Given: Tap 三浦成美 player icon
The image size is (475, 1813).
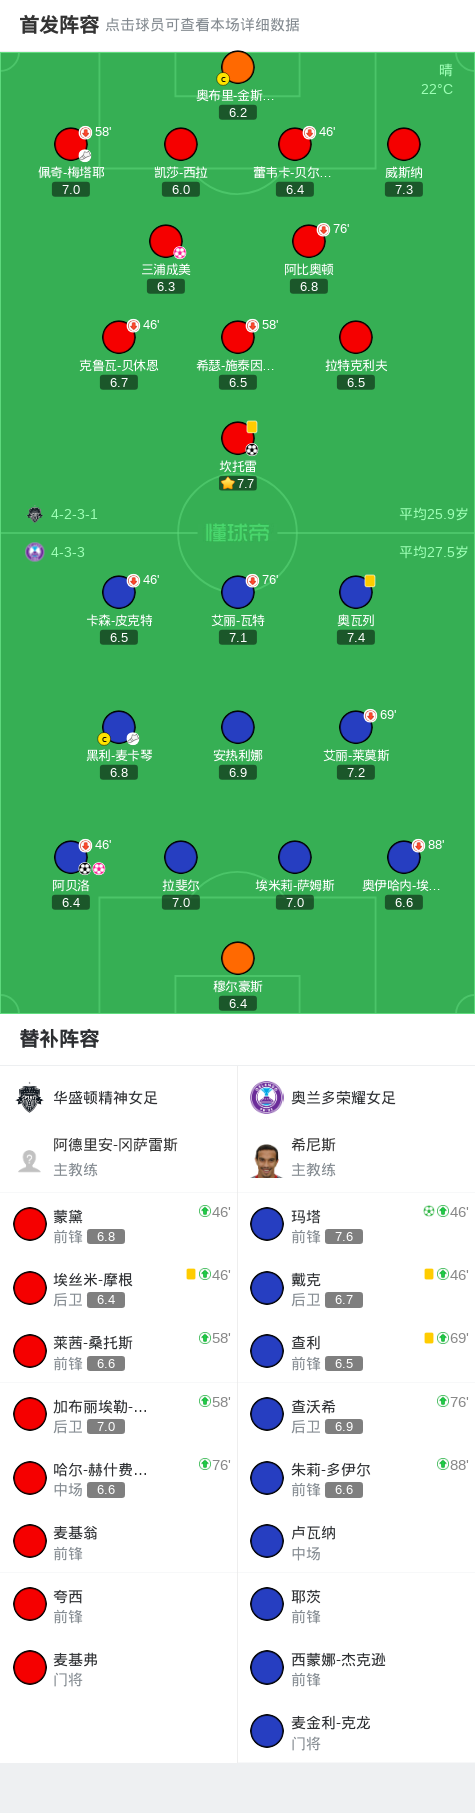Looking at the screenshot, I should tap(166, 241).
